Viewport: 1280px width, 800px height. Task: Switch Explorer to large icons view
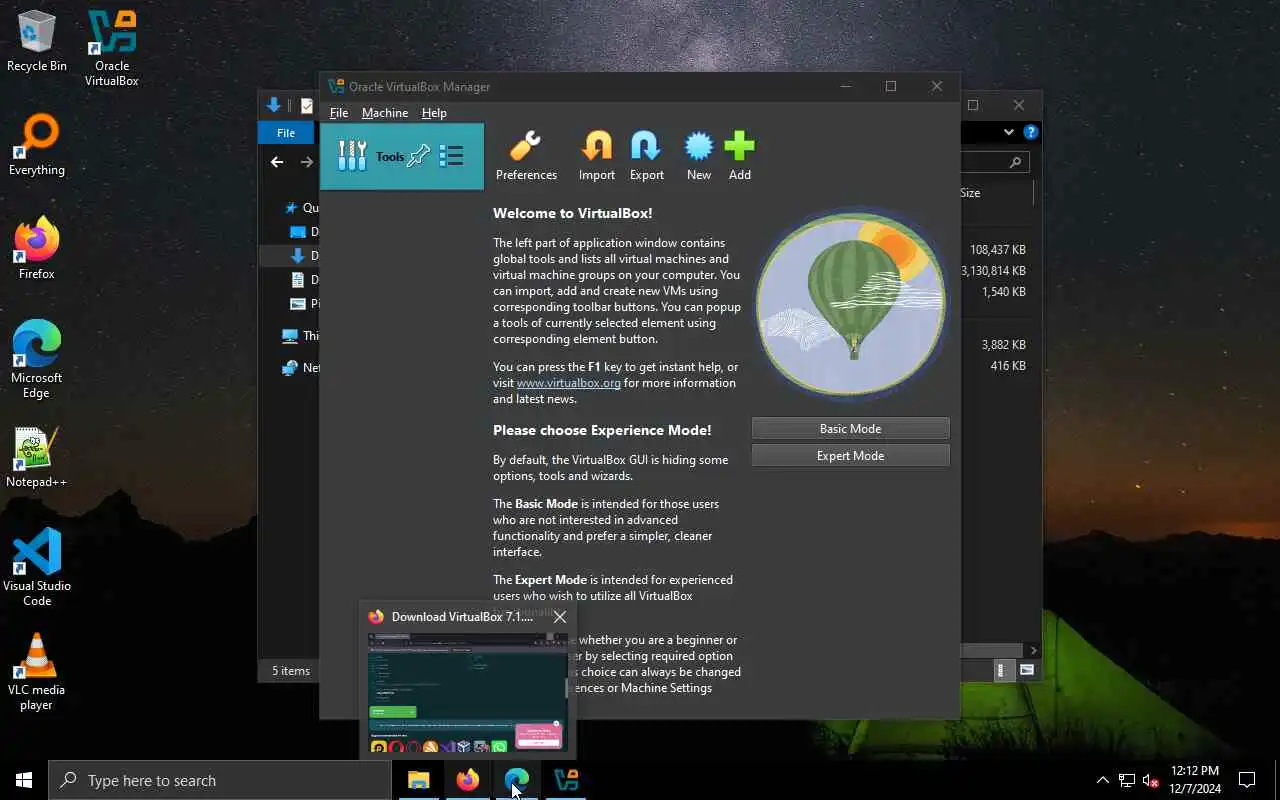pyautogui.click(x=1026, y=670)
